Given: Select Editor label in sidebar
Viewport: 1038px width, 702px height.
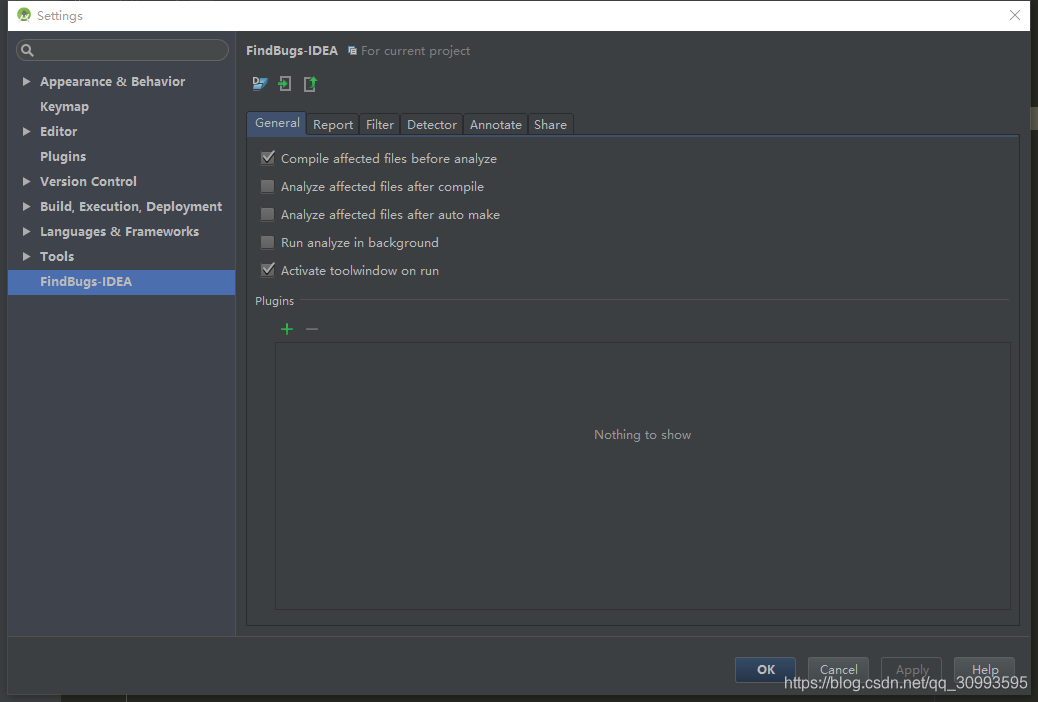Looking at the screenshot, I should 58,131.
